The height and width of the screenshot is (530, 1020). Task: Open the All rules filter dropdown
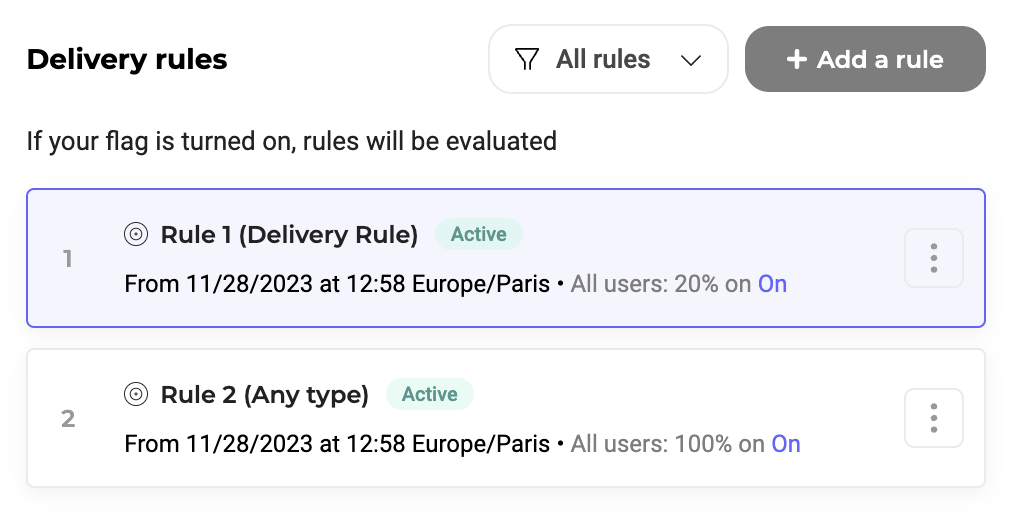point(607,60)
